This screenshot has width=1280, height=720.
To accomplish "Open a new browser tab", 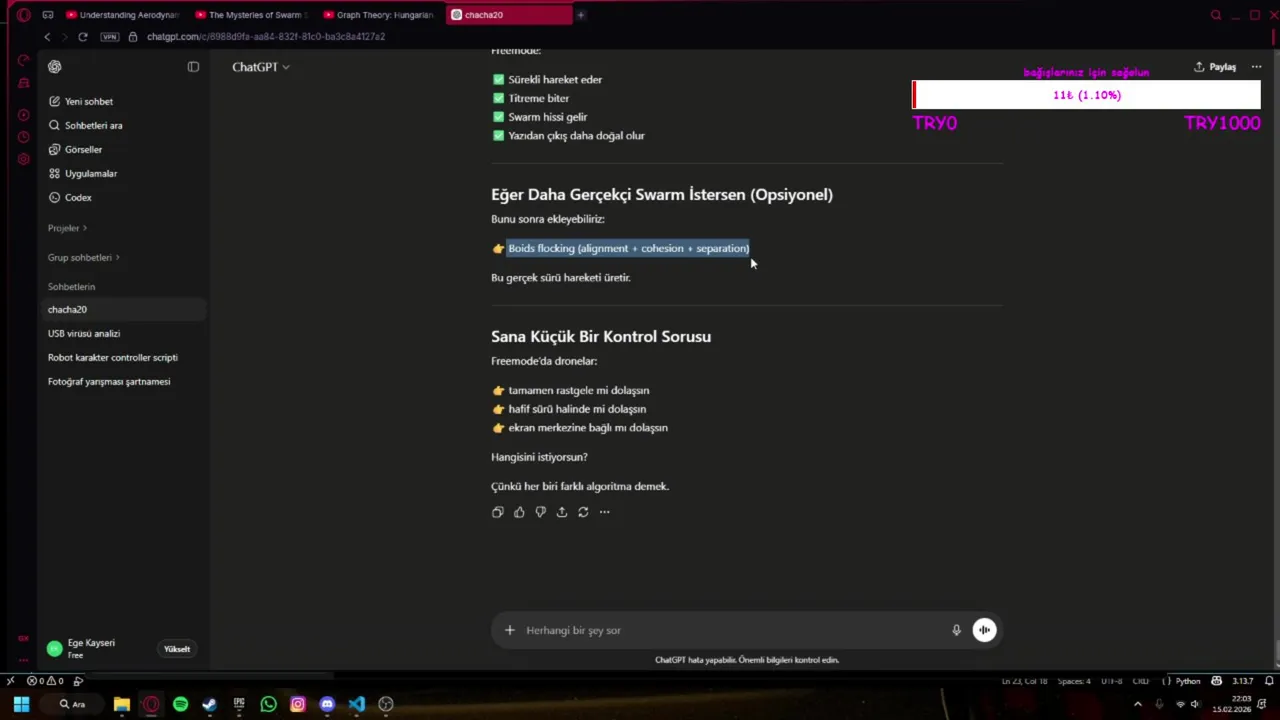I will (x=580, y=15).
